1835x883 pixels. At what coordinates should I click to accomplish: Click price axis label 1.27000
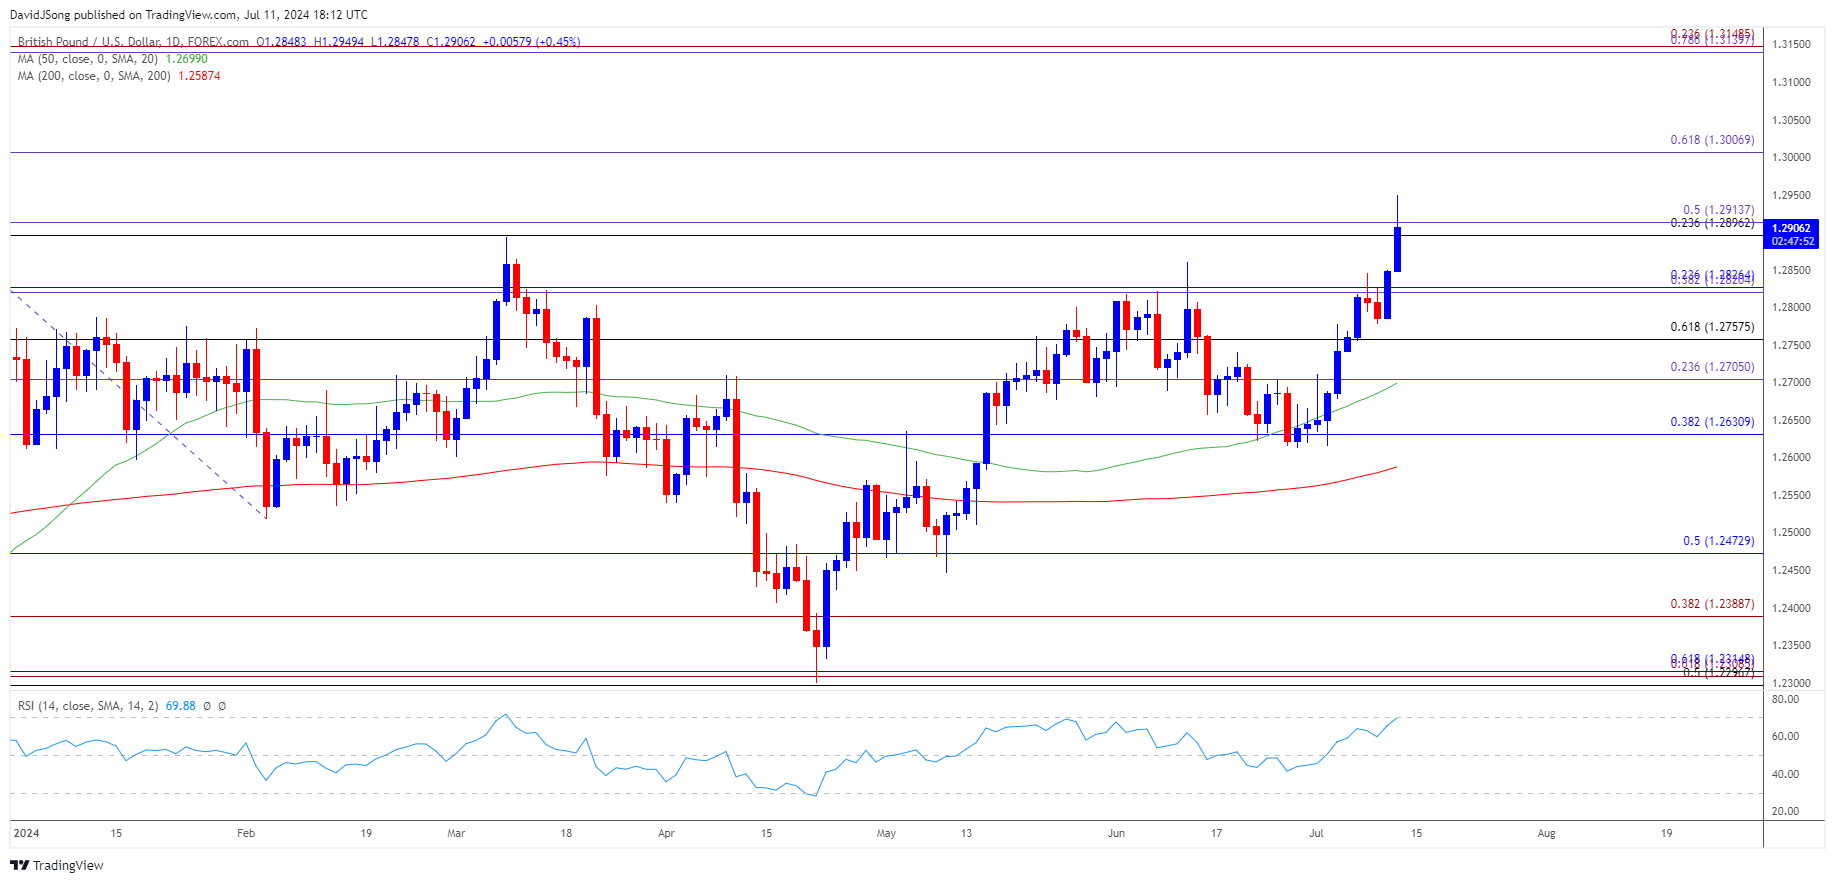coord(1791,383)
